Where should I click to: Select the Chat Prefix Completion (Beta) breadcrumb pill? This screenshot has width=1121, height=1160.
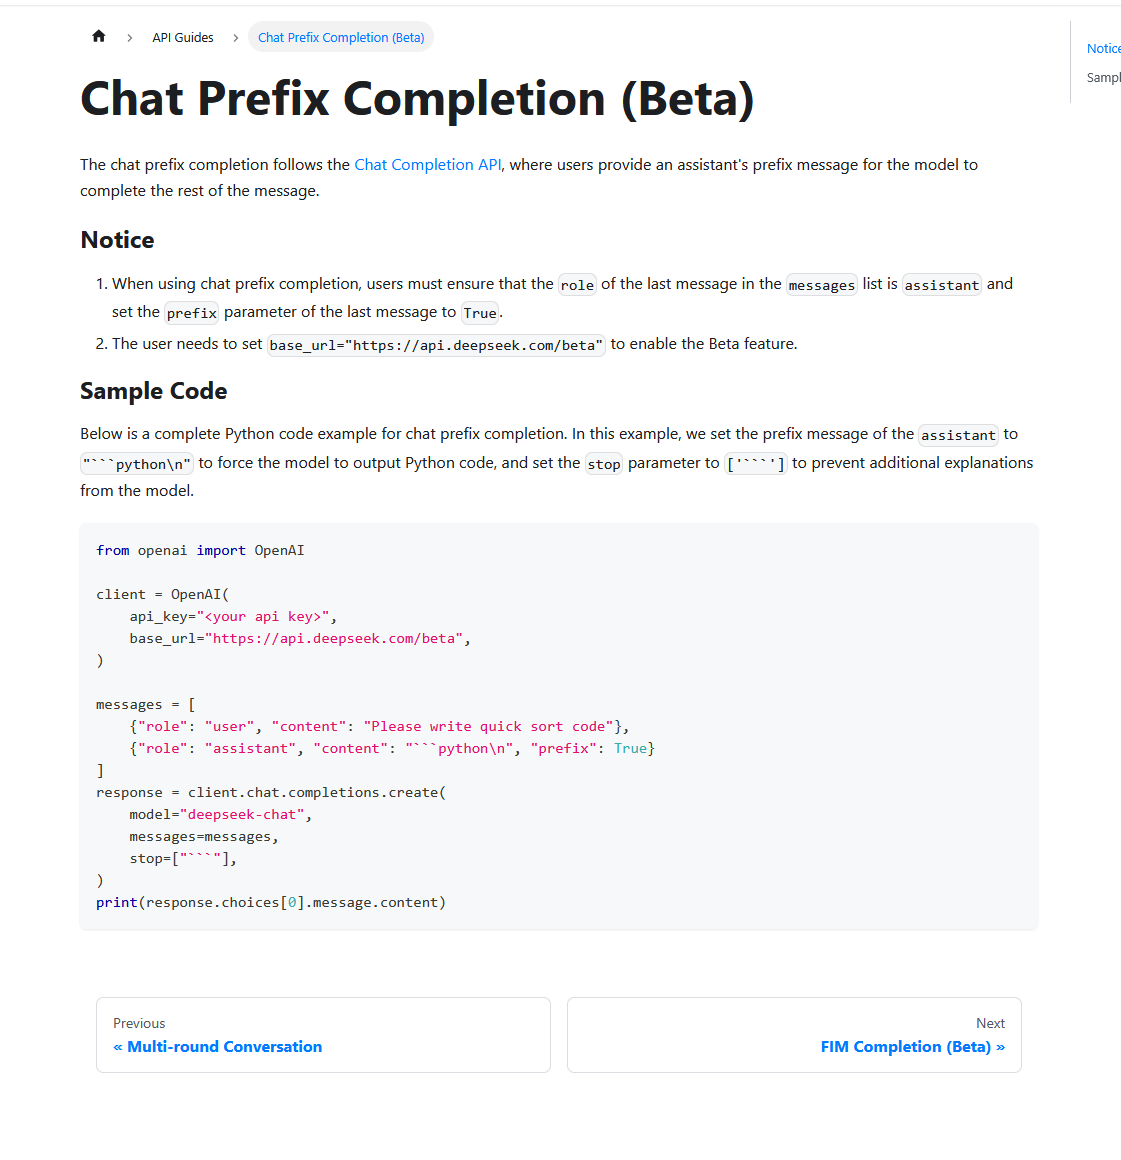pos(341,38)
